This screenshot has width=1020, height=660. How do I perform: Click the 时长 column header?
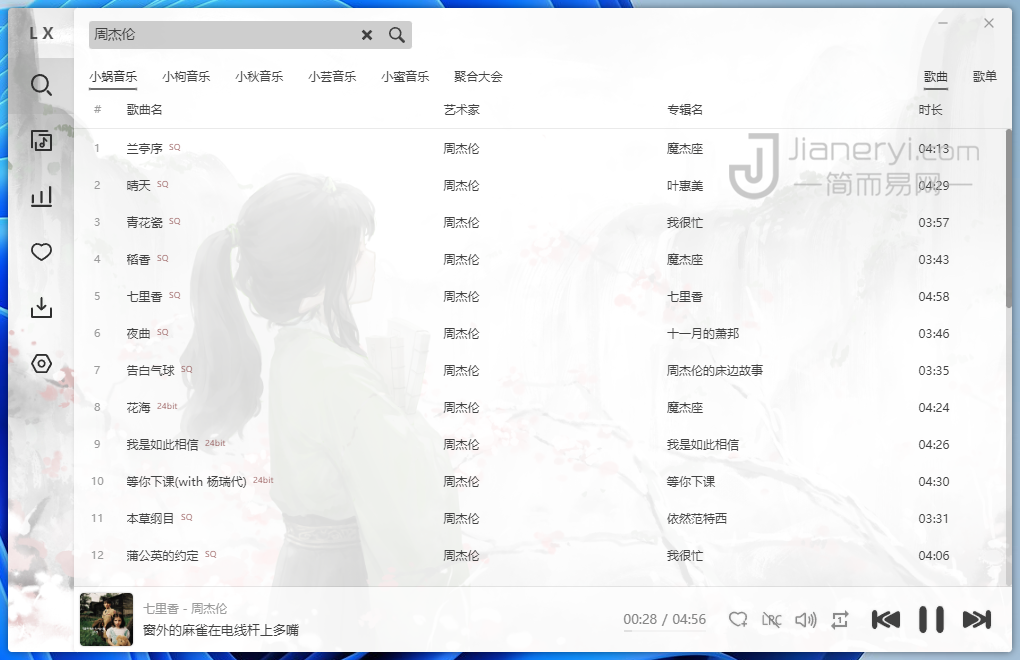(930, 110)
